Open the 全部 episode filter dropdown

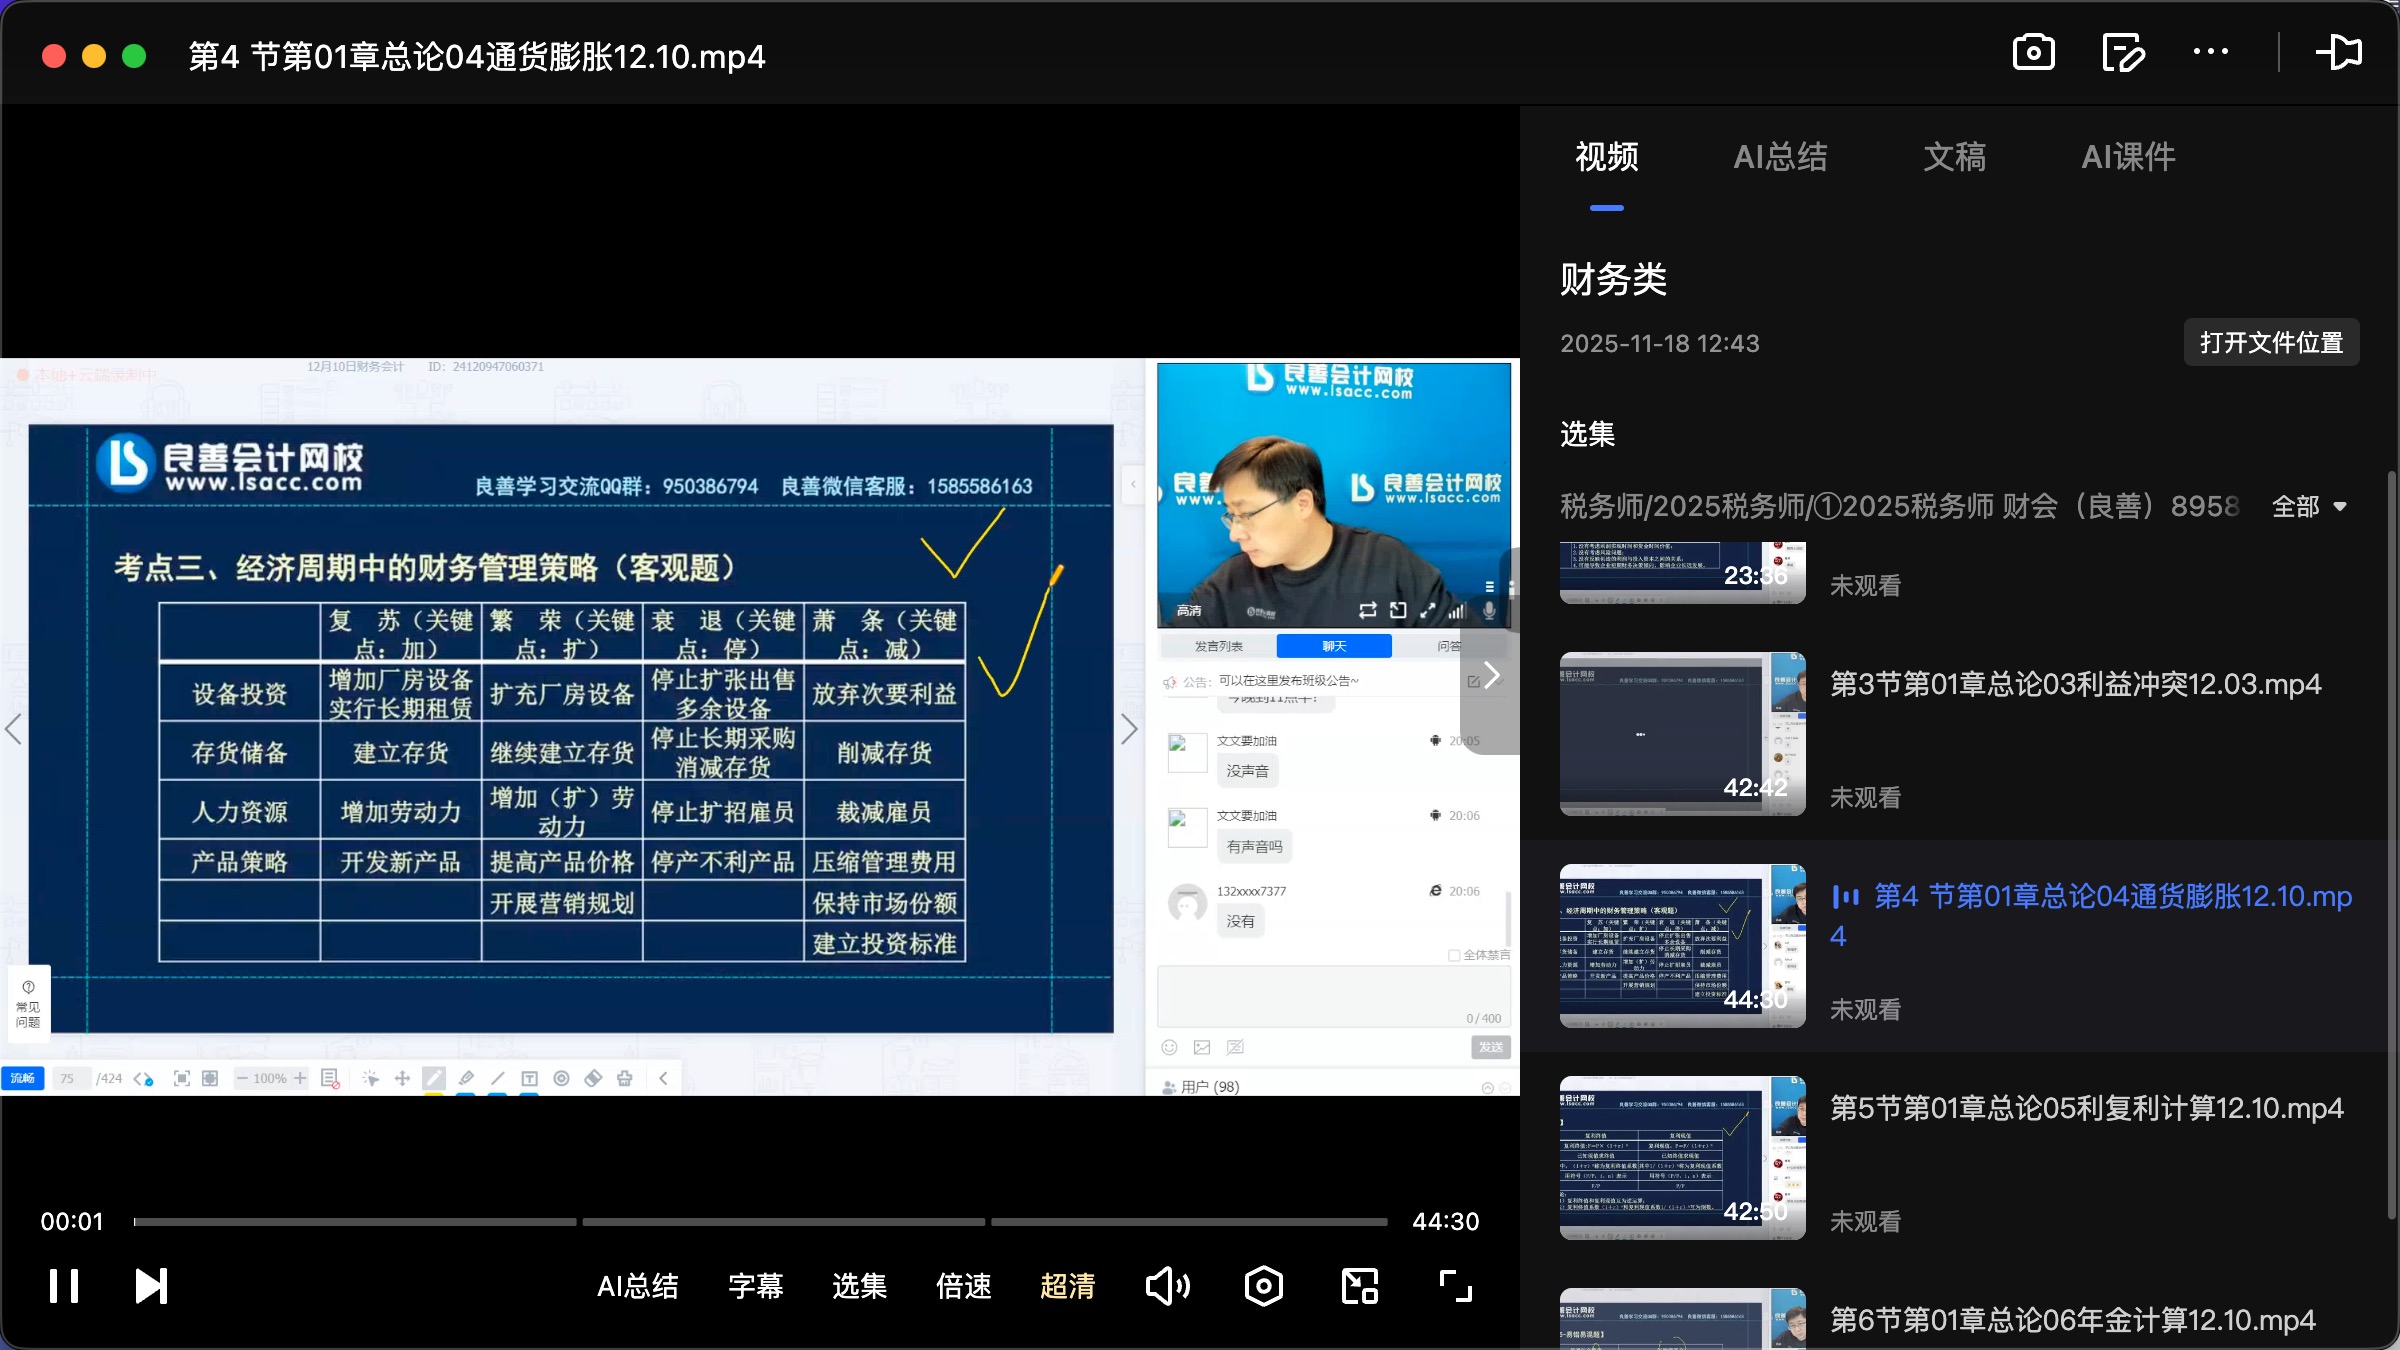(x=2309, y=507)
